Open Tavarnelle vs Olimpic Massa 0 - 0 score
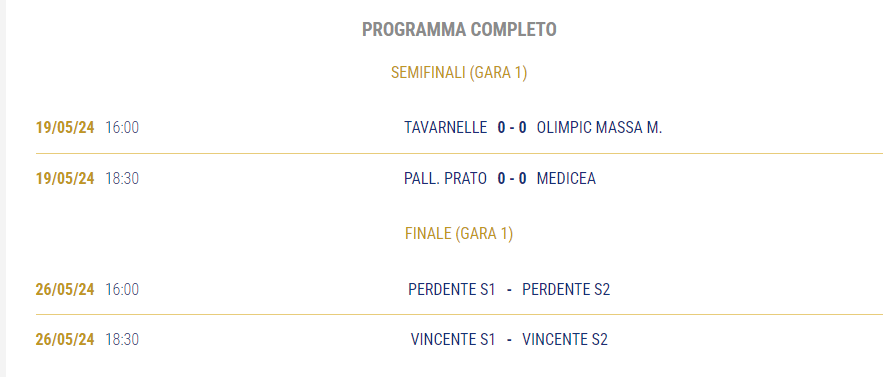This screenshot has height=377, width=891. pos(512,127)
